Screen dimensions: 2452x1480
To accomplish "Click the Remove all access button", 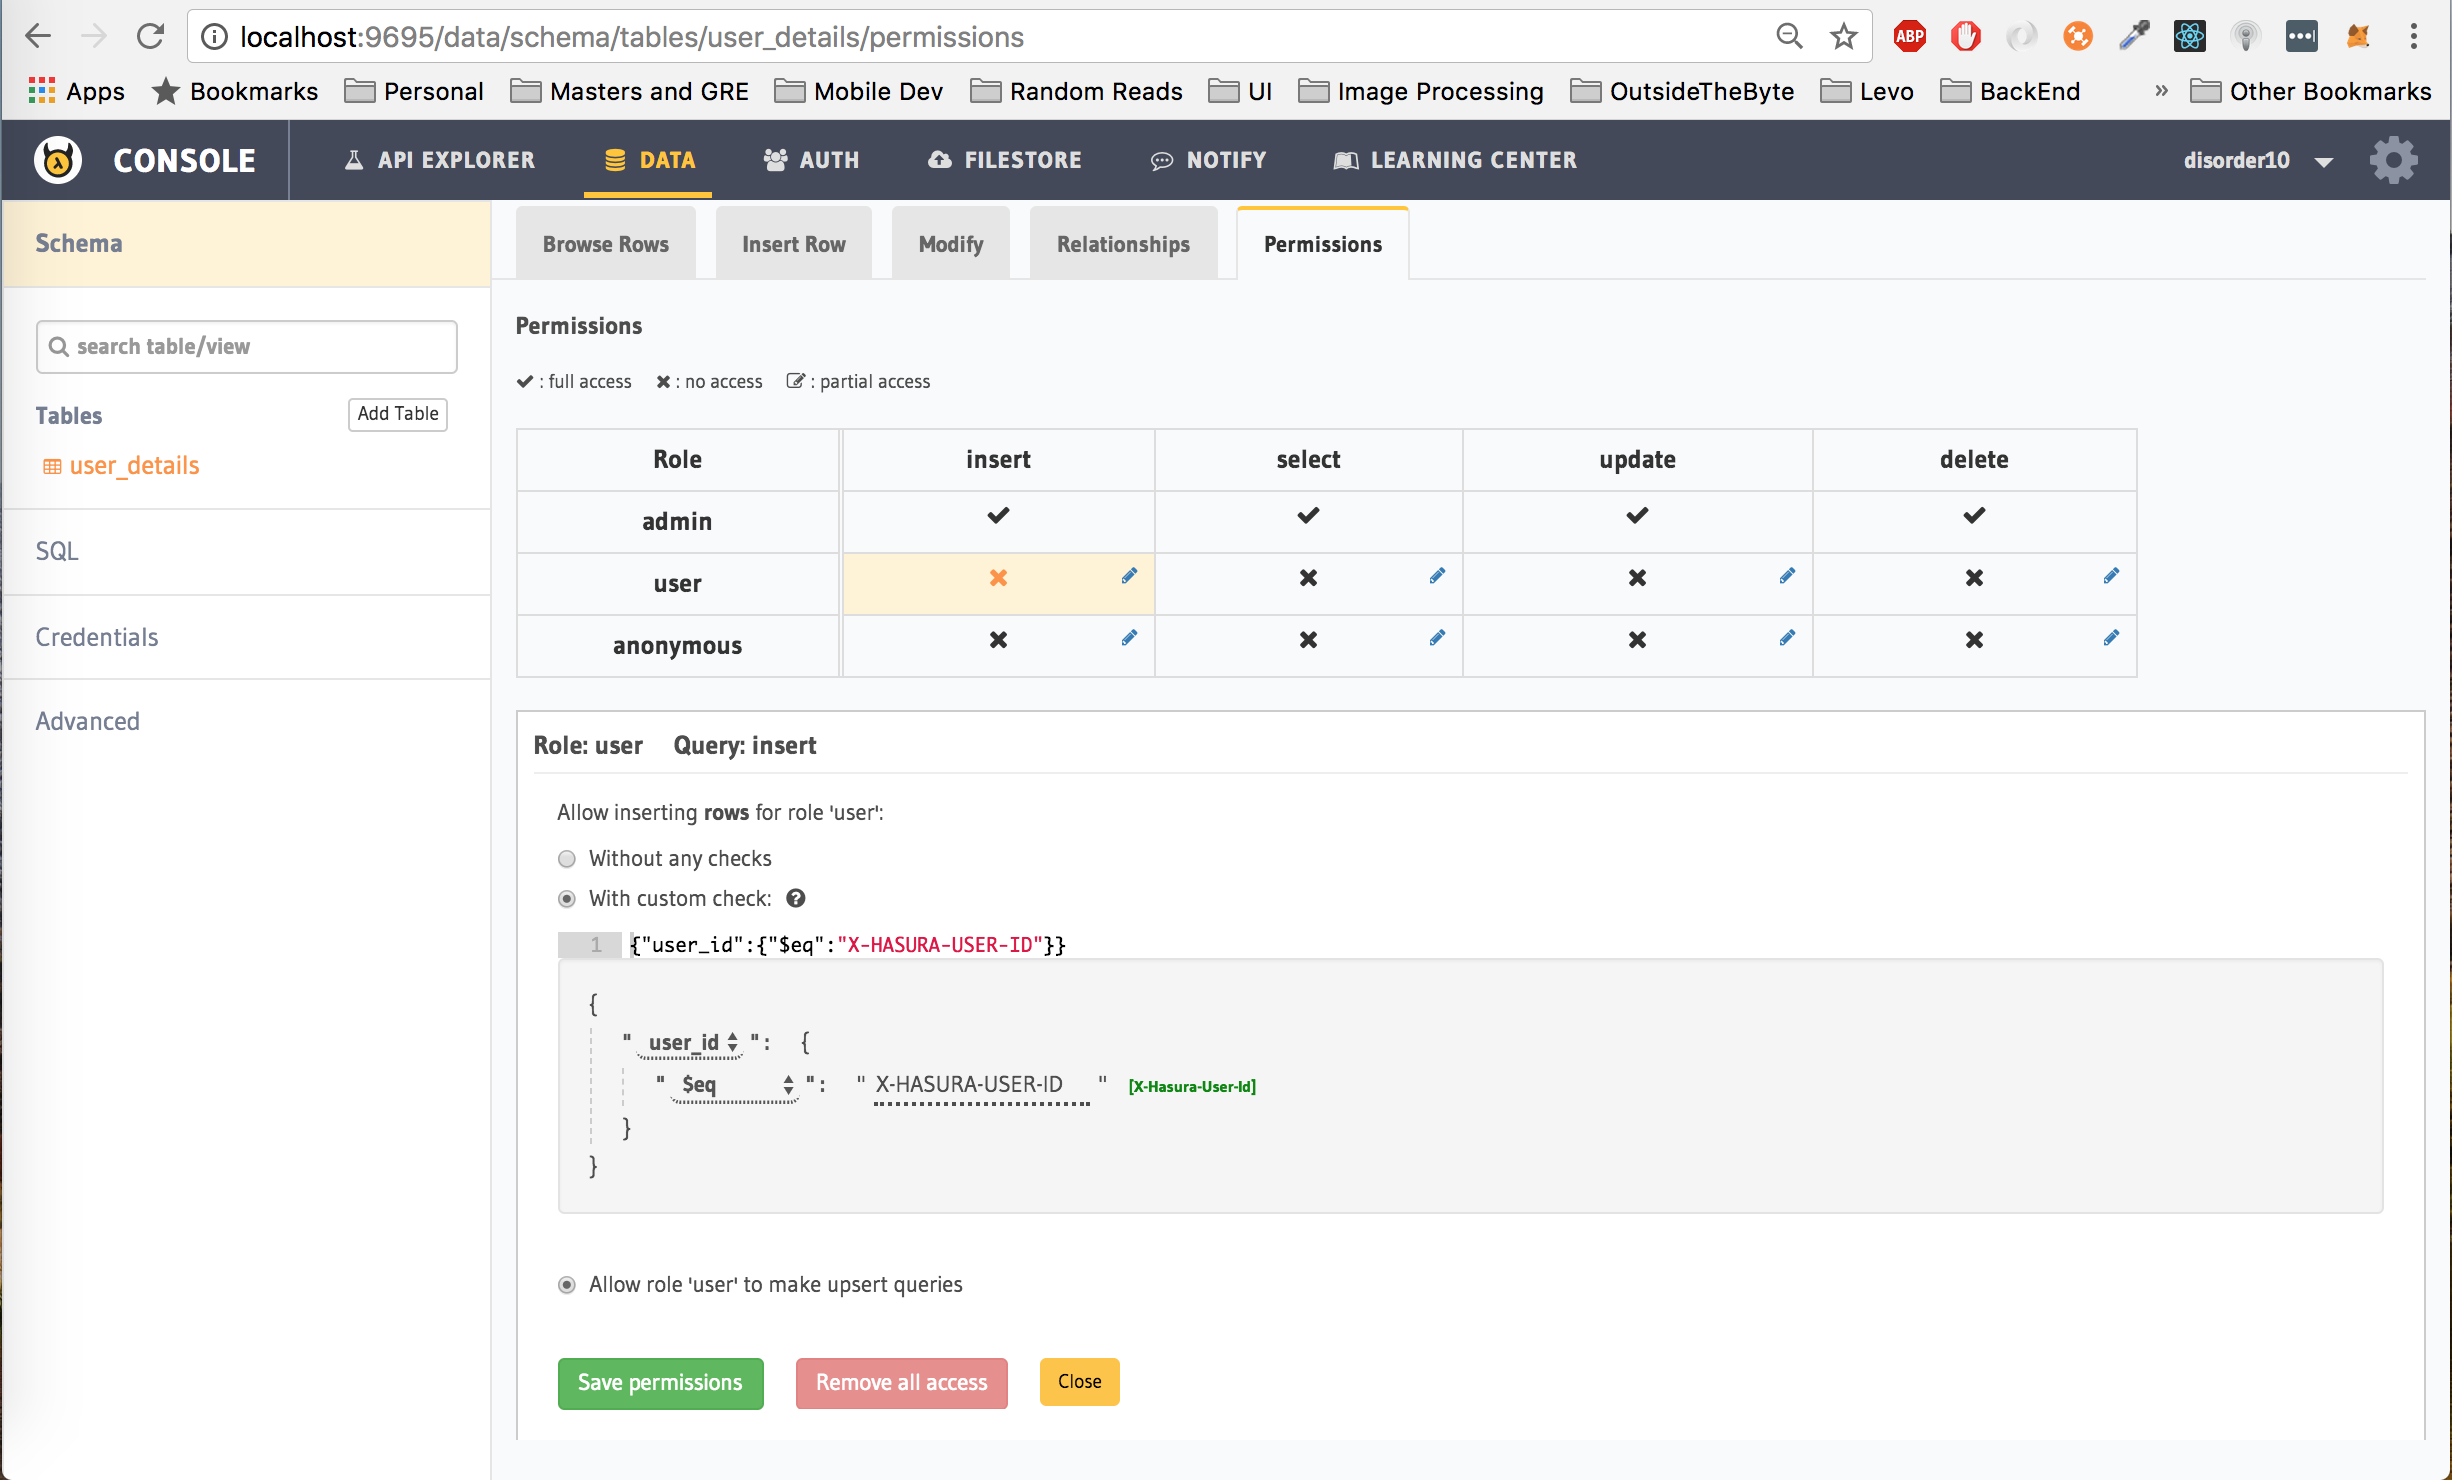I will point(901,1383).
